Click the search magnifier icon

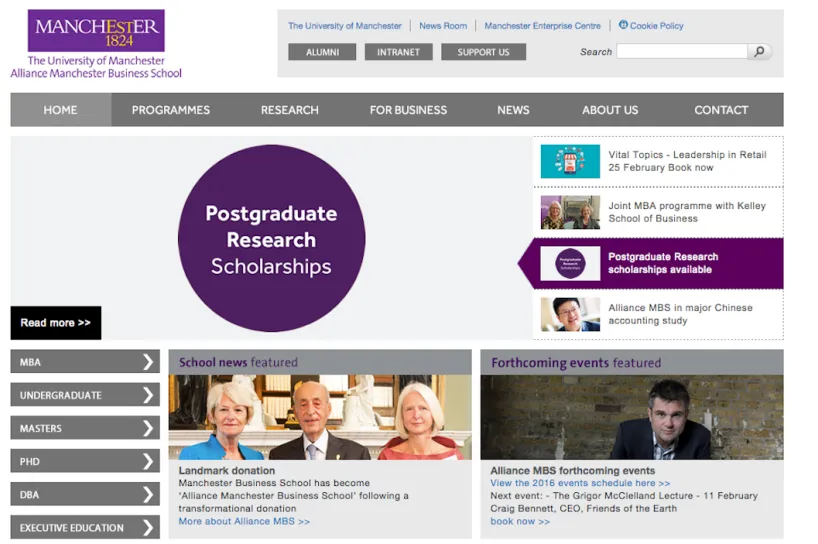[x=759, y=51]
